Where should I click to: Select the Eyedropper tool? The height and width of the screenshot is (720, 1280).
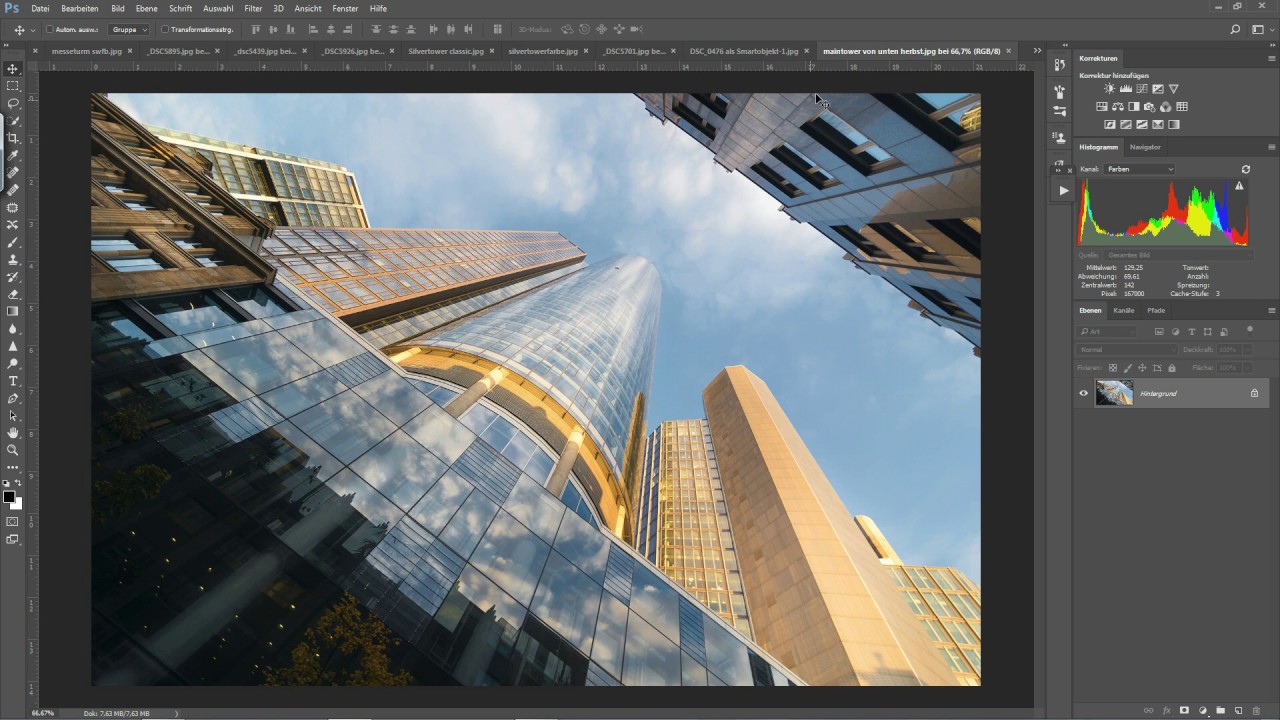(13, 155)
